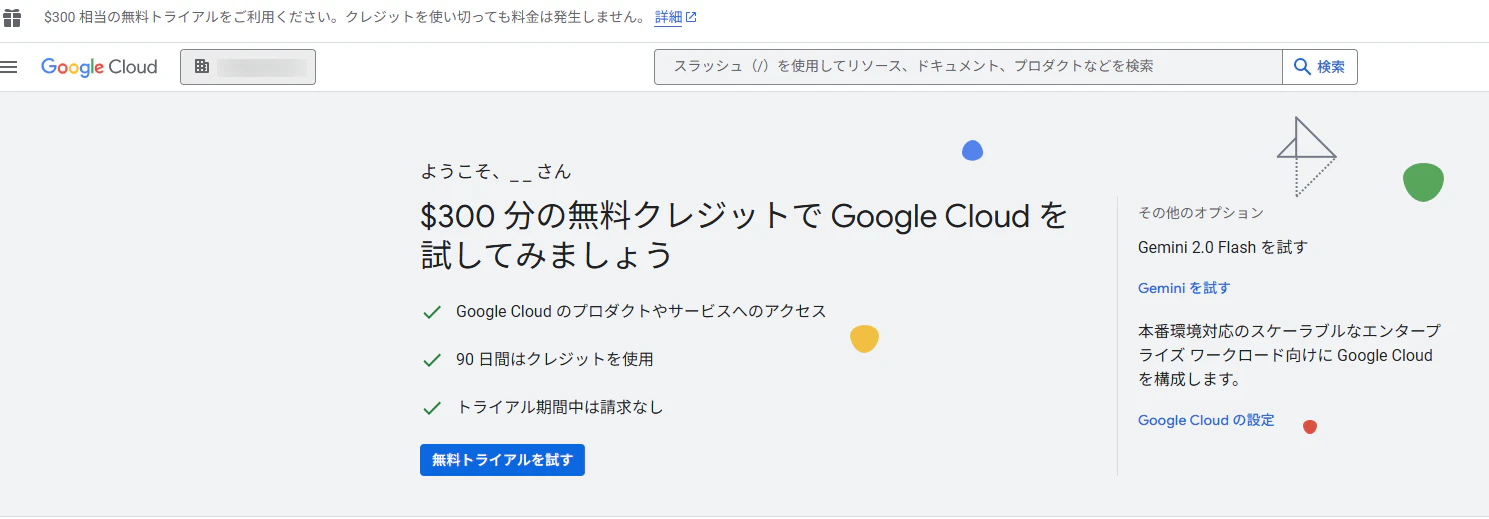Click the 無料トライアルを試す button
1489x519 pixels.
[x=502, y=460]
